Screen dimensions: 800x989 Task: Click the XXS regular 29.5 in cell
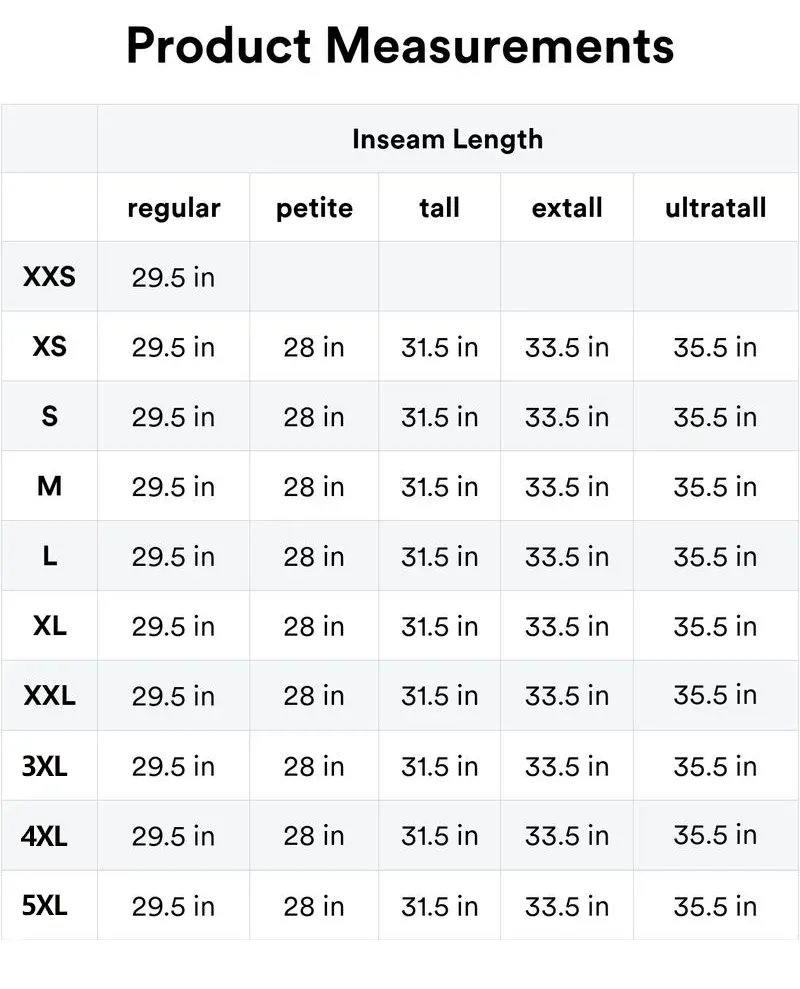[x=173, y=277]
